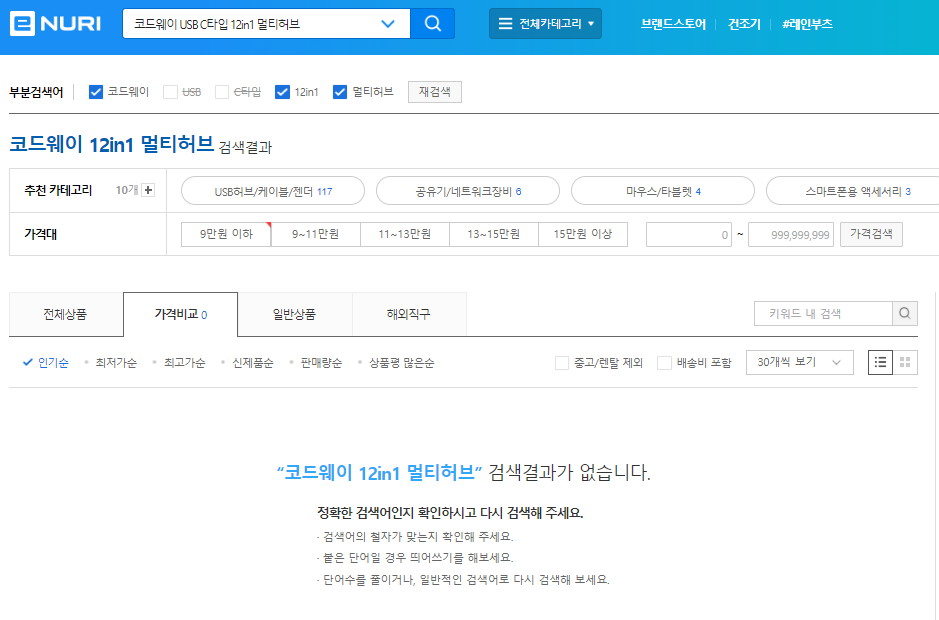The height and width of the screenshot is (620, 939).
Task: Uncheck the 12in1 keyword checkbox
Action: pos(282,92)
